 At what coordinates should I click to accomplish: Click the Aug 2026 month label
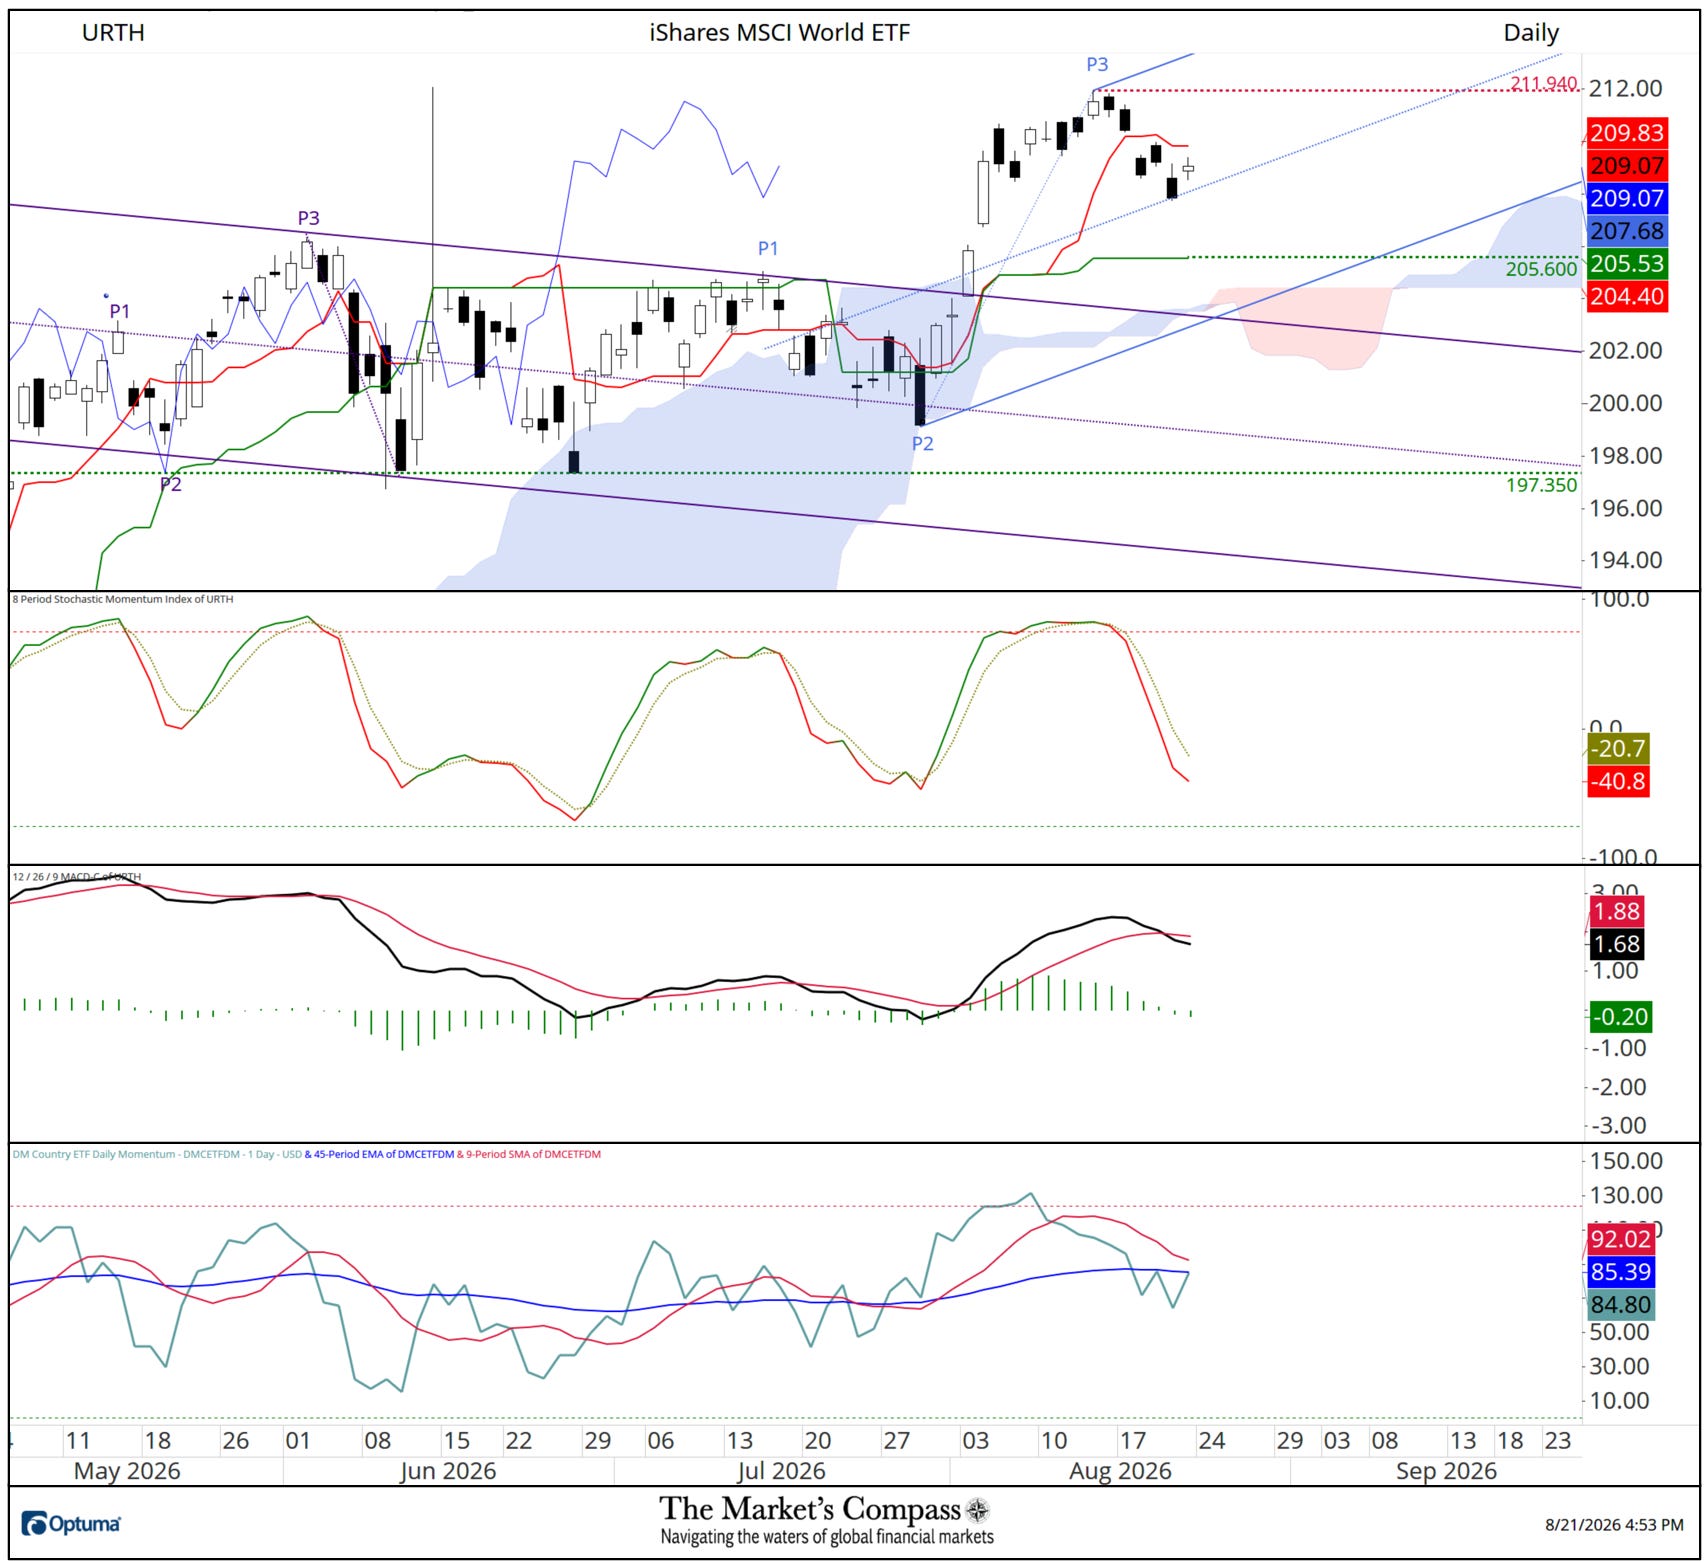[1120, 1471]
